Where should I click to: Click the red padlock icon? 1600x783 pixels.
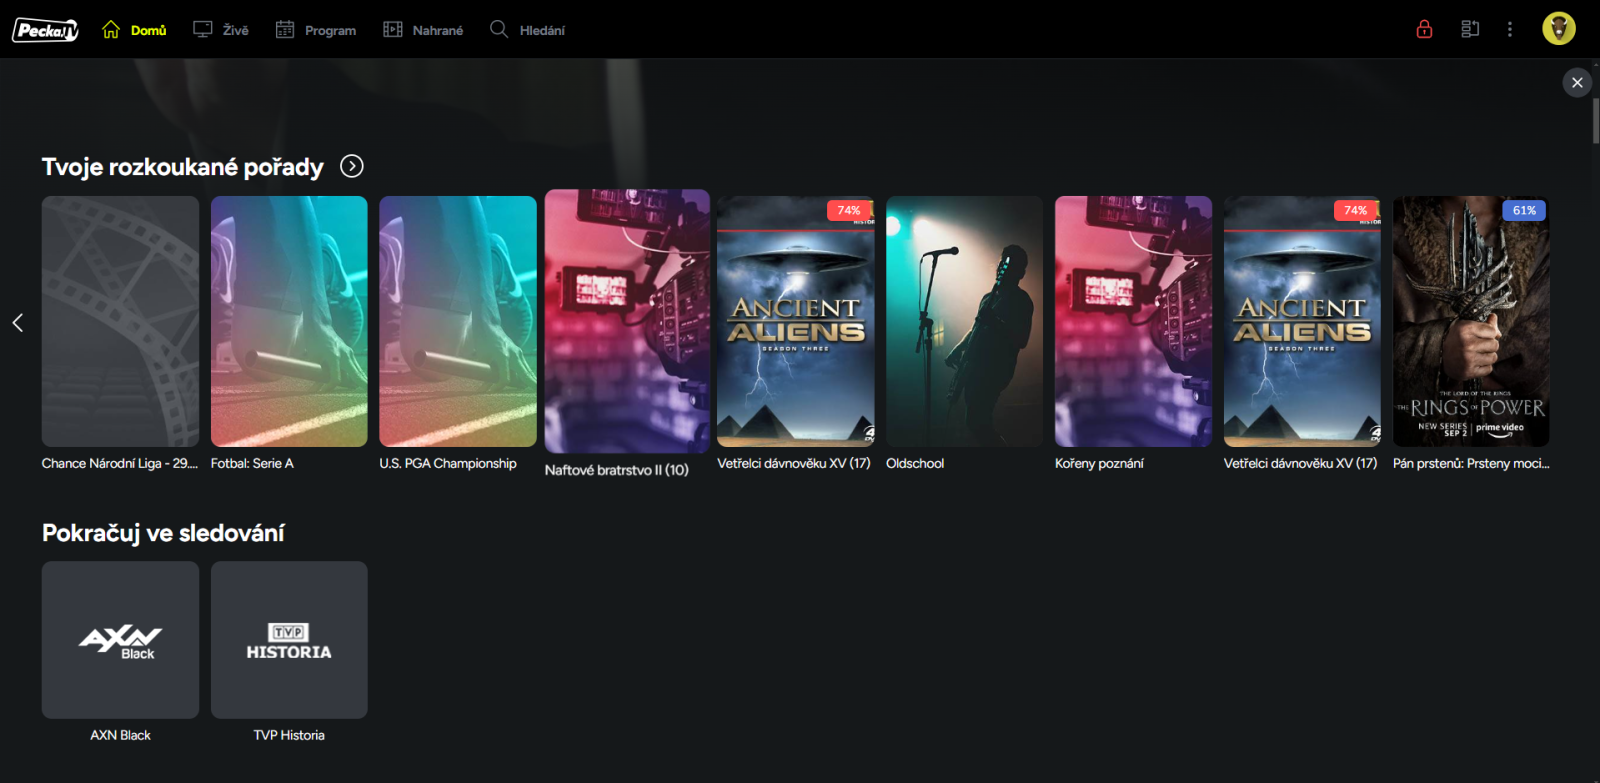click(1424, 29)
